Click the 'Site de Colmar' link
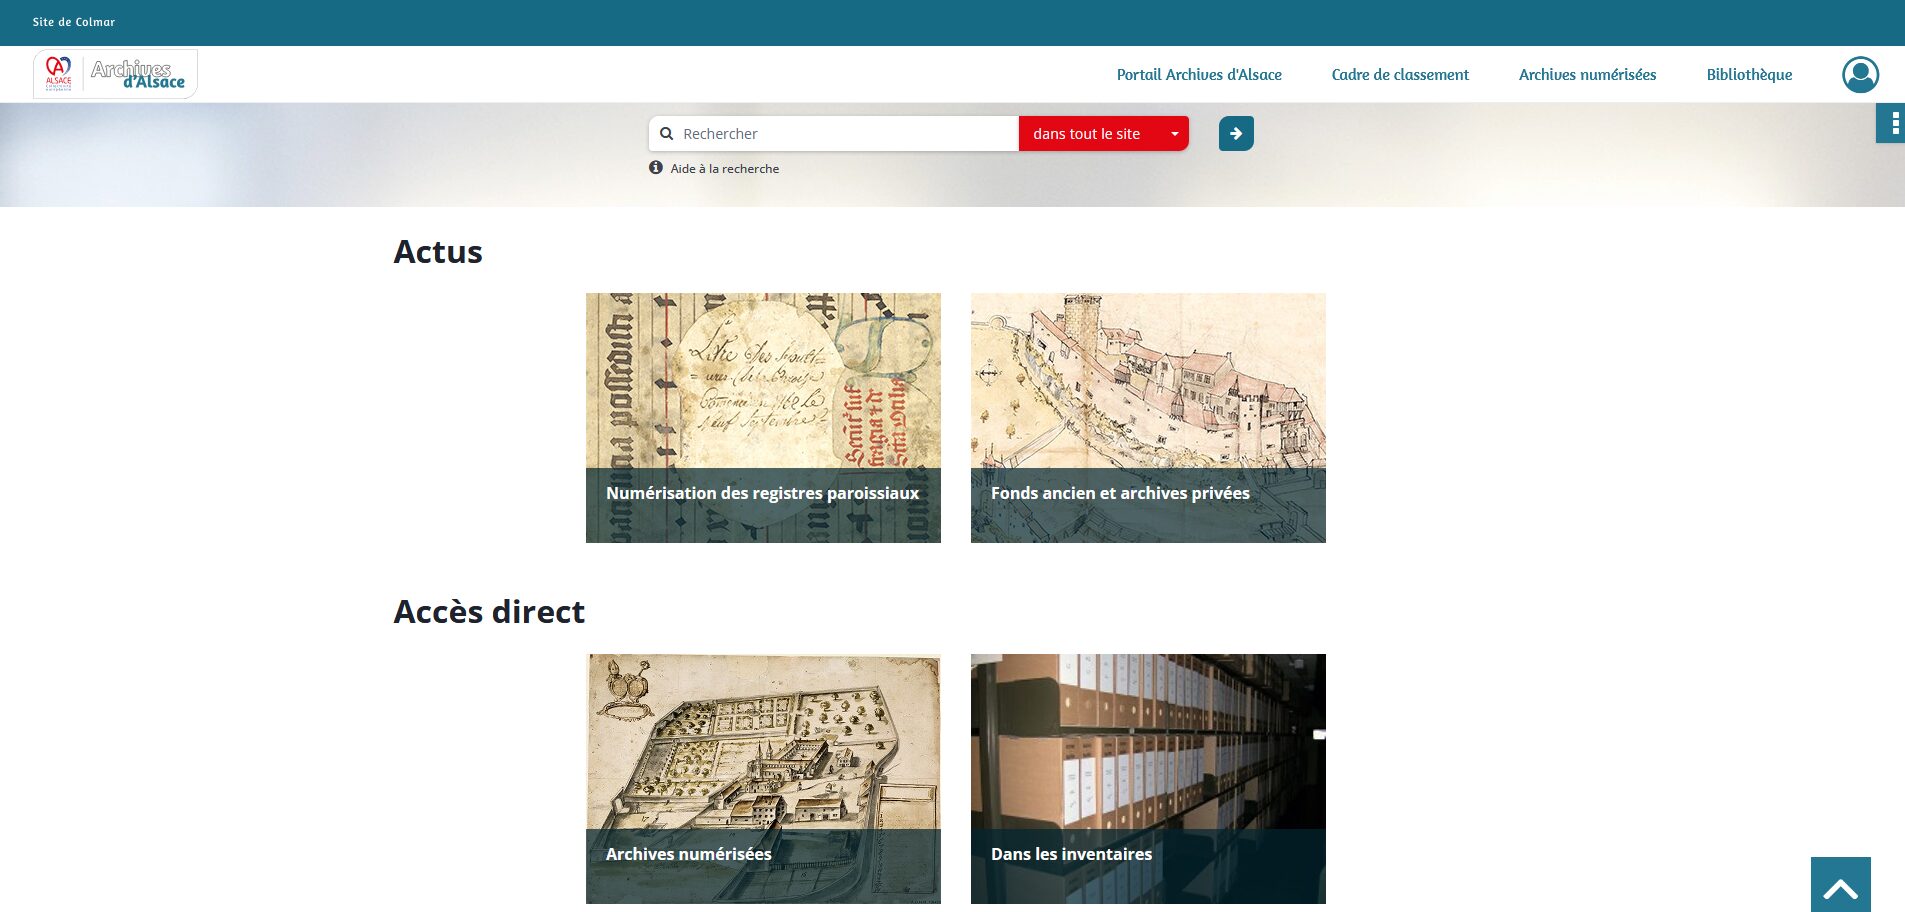Screen dimensions: 1905x912 pyautogui.click(x=74, y=22)
